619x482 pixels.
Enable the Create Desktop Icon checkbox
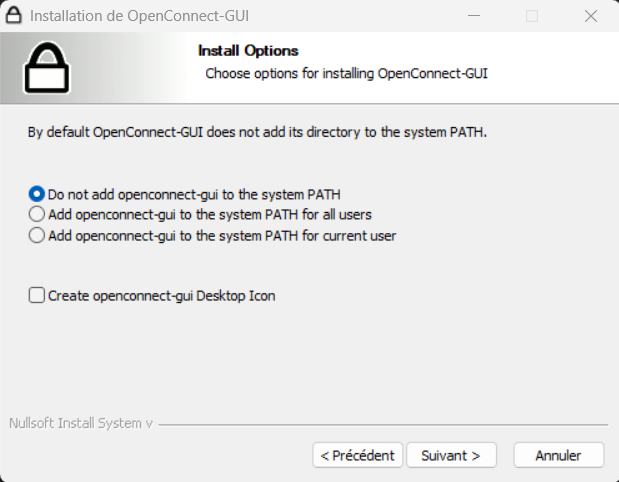point(37,295)
